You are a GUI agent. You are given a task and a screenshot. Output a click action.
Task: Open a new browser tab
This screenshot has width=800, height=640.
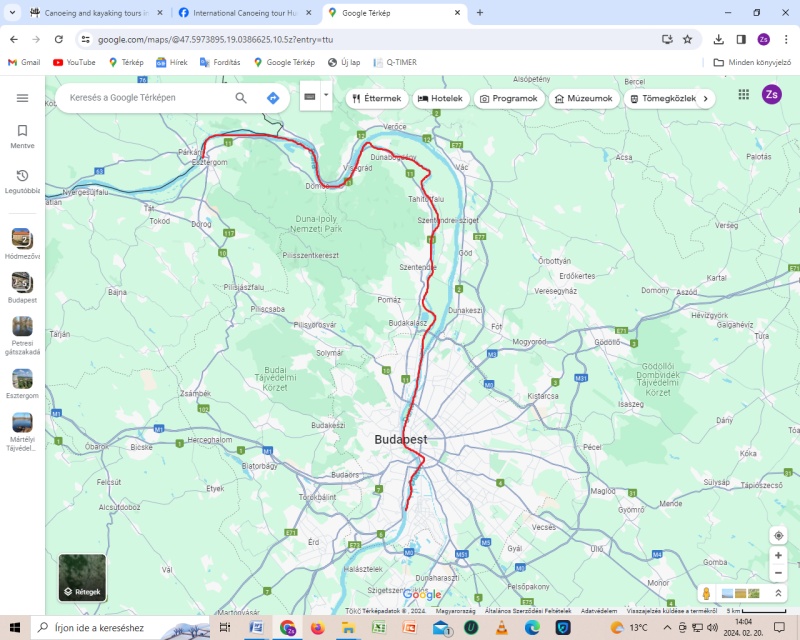click(480, 13)
